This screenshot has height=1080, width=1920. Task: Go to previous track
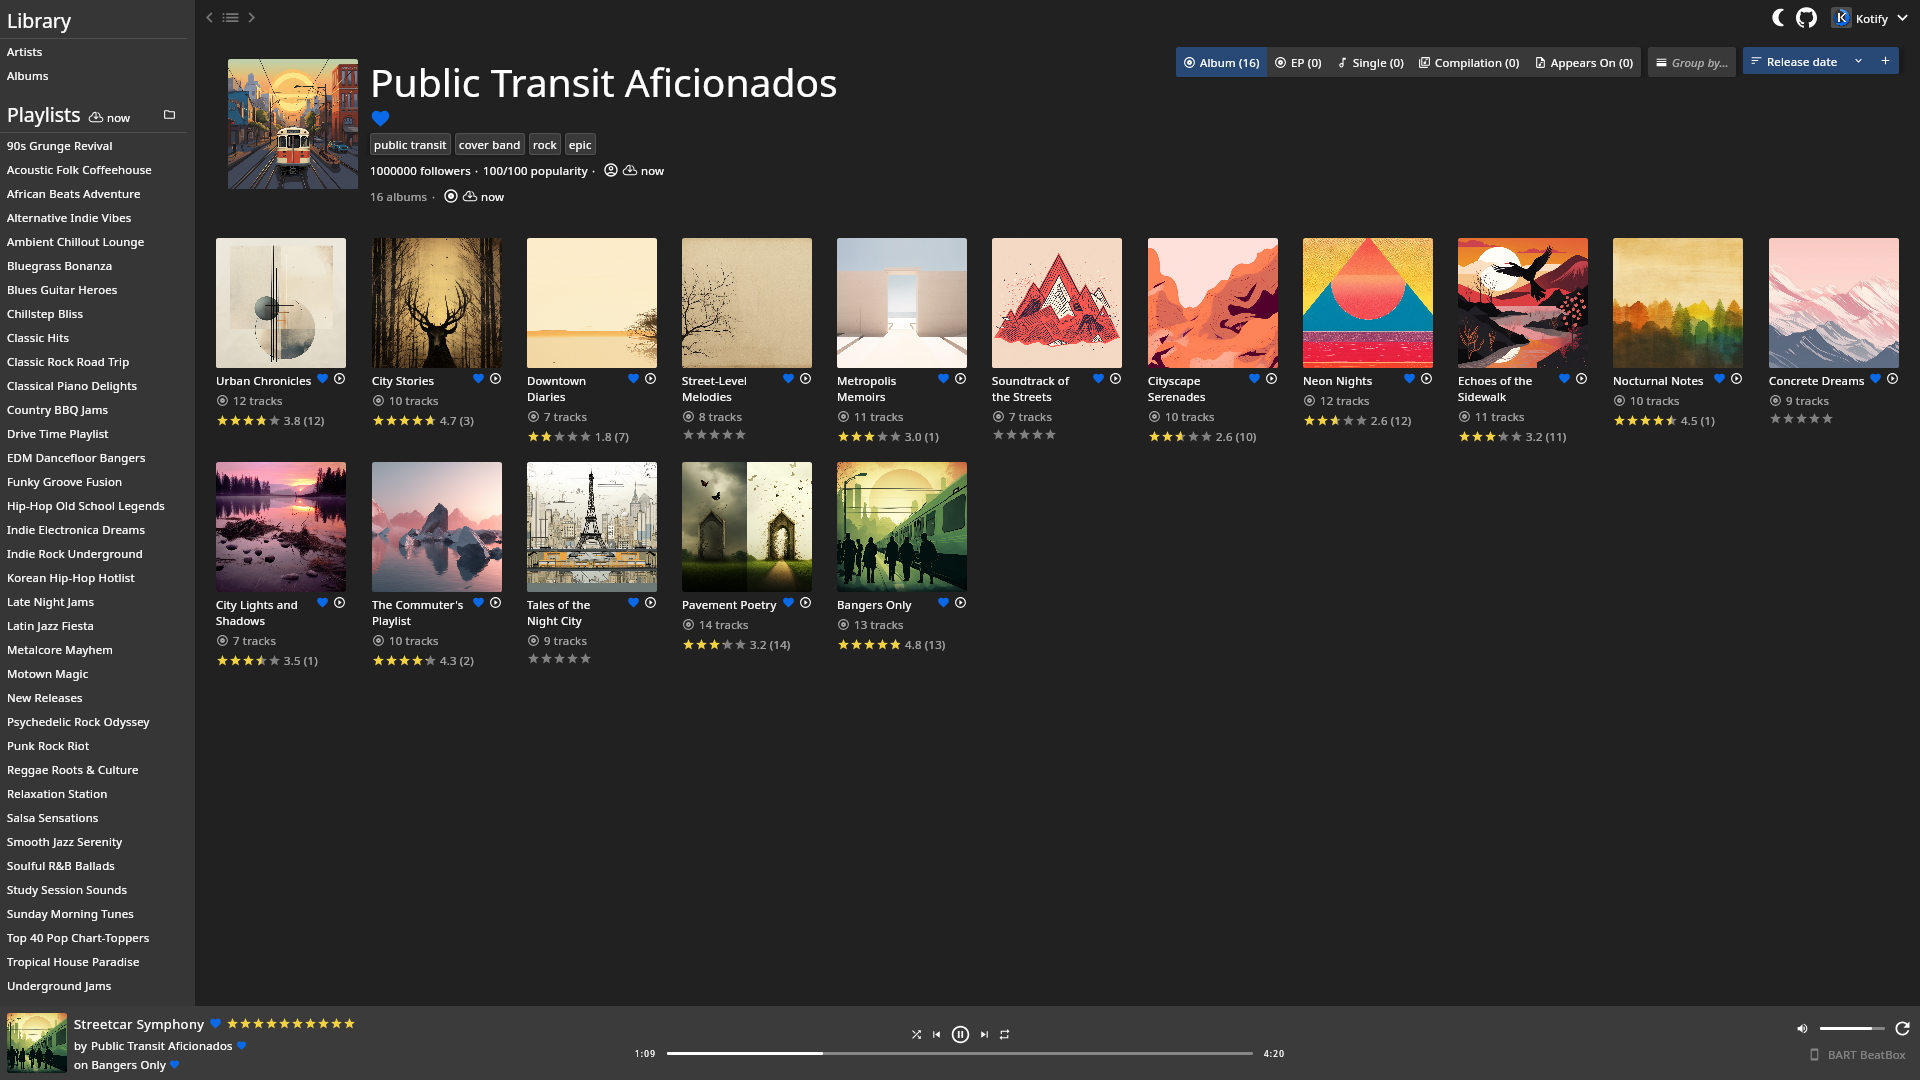(x=936, y=1035)
